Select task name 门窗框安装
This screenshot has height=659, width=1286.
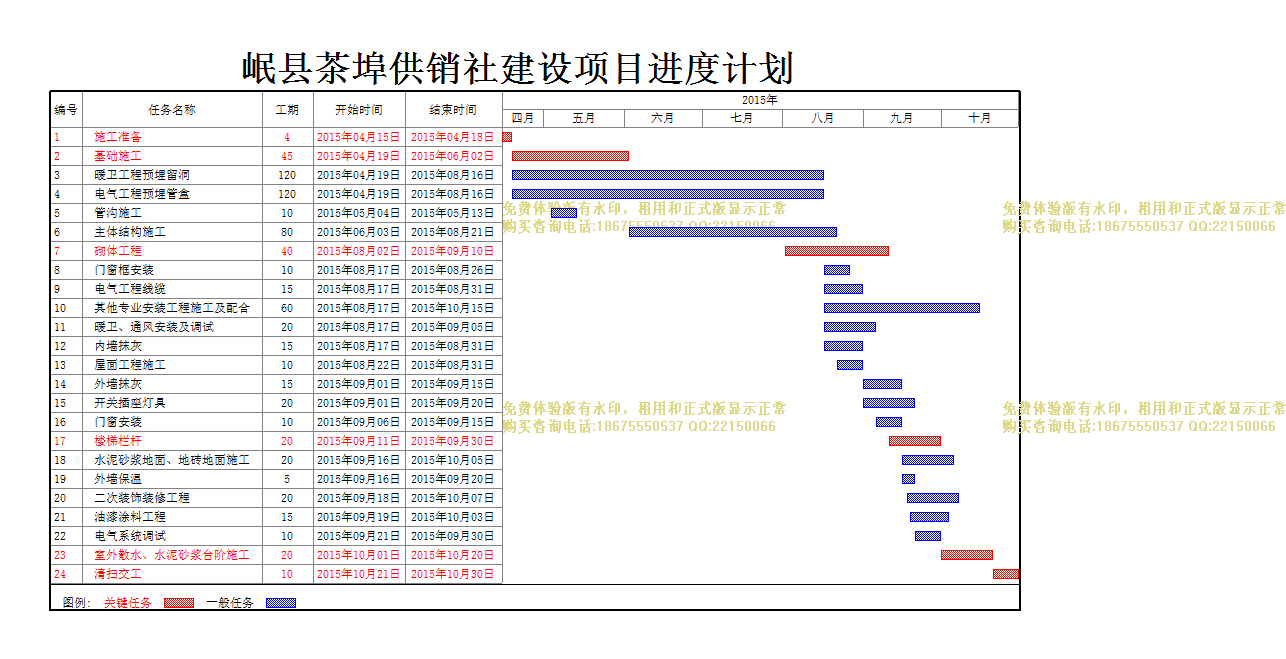pos(124,270)
